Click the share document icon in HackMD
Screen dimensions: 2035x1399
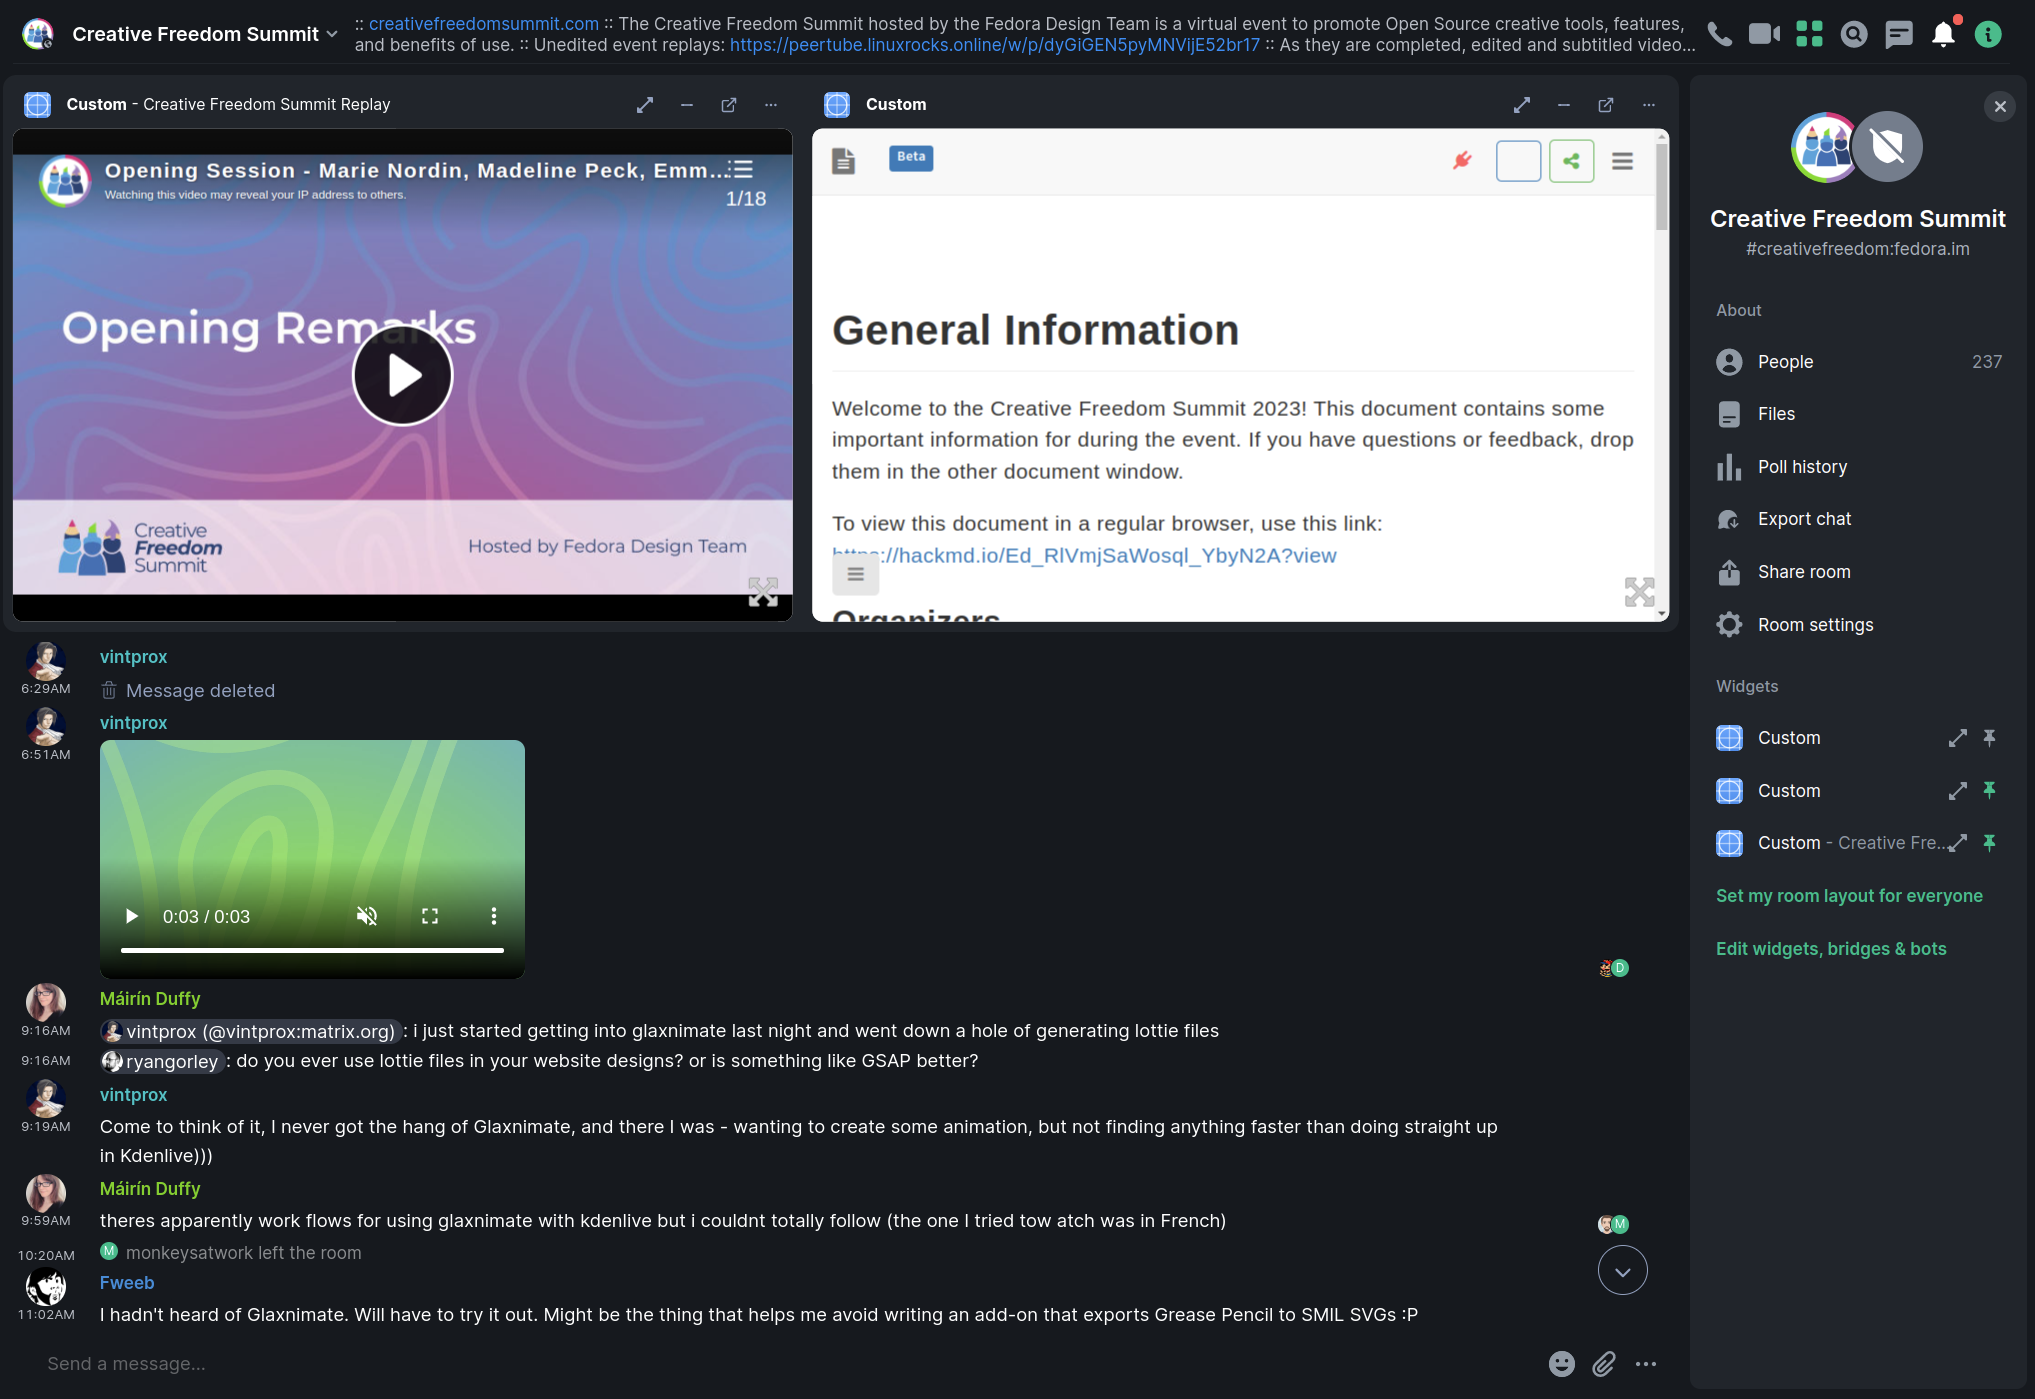(1573, 161)
